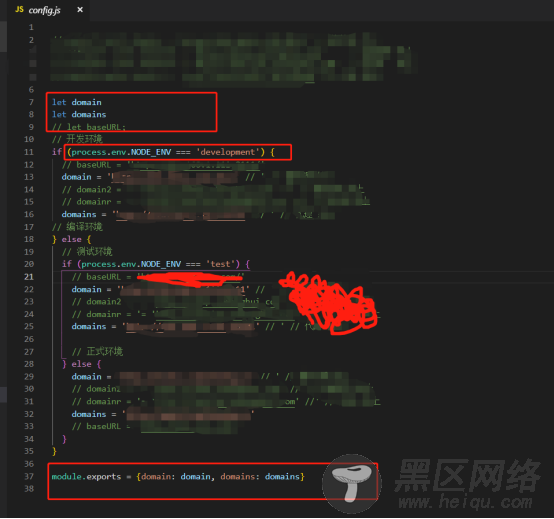Viewport: 554px width, 519px height.
Task: Place cursor on 'let domains' line
Action: pos(79,114)
